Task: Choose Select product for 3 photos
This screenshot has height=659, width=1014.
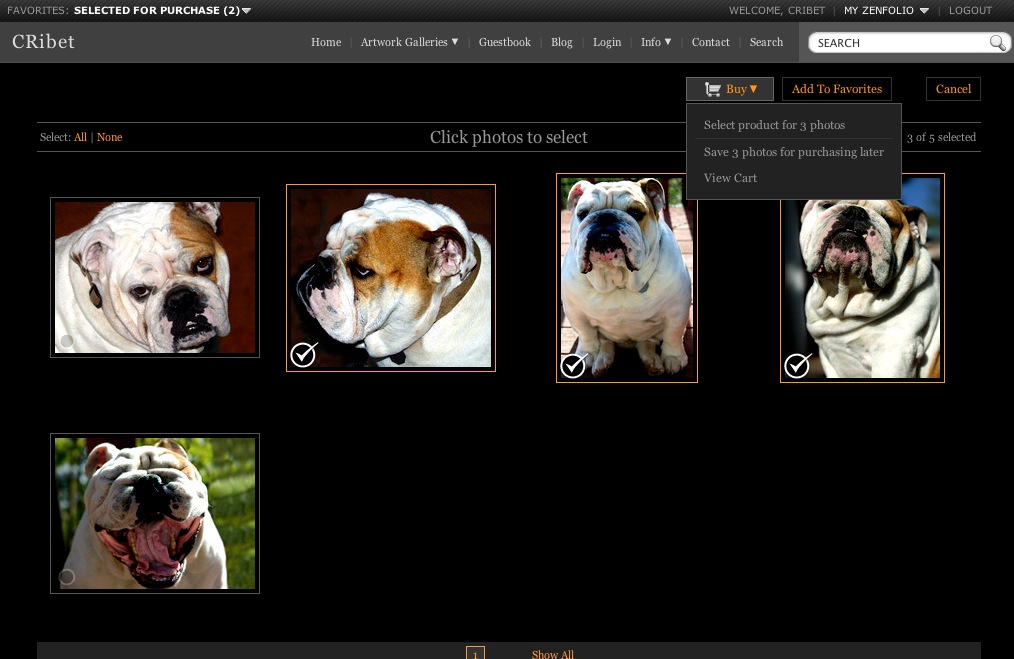Action: pyautogui.click(x=774, y=124)
